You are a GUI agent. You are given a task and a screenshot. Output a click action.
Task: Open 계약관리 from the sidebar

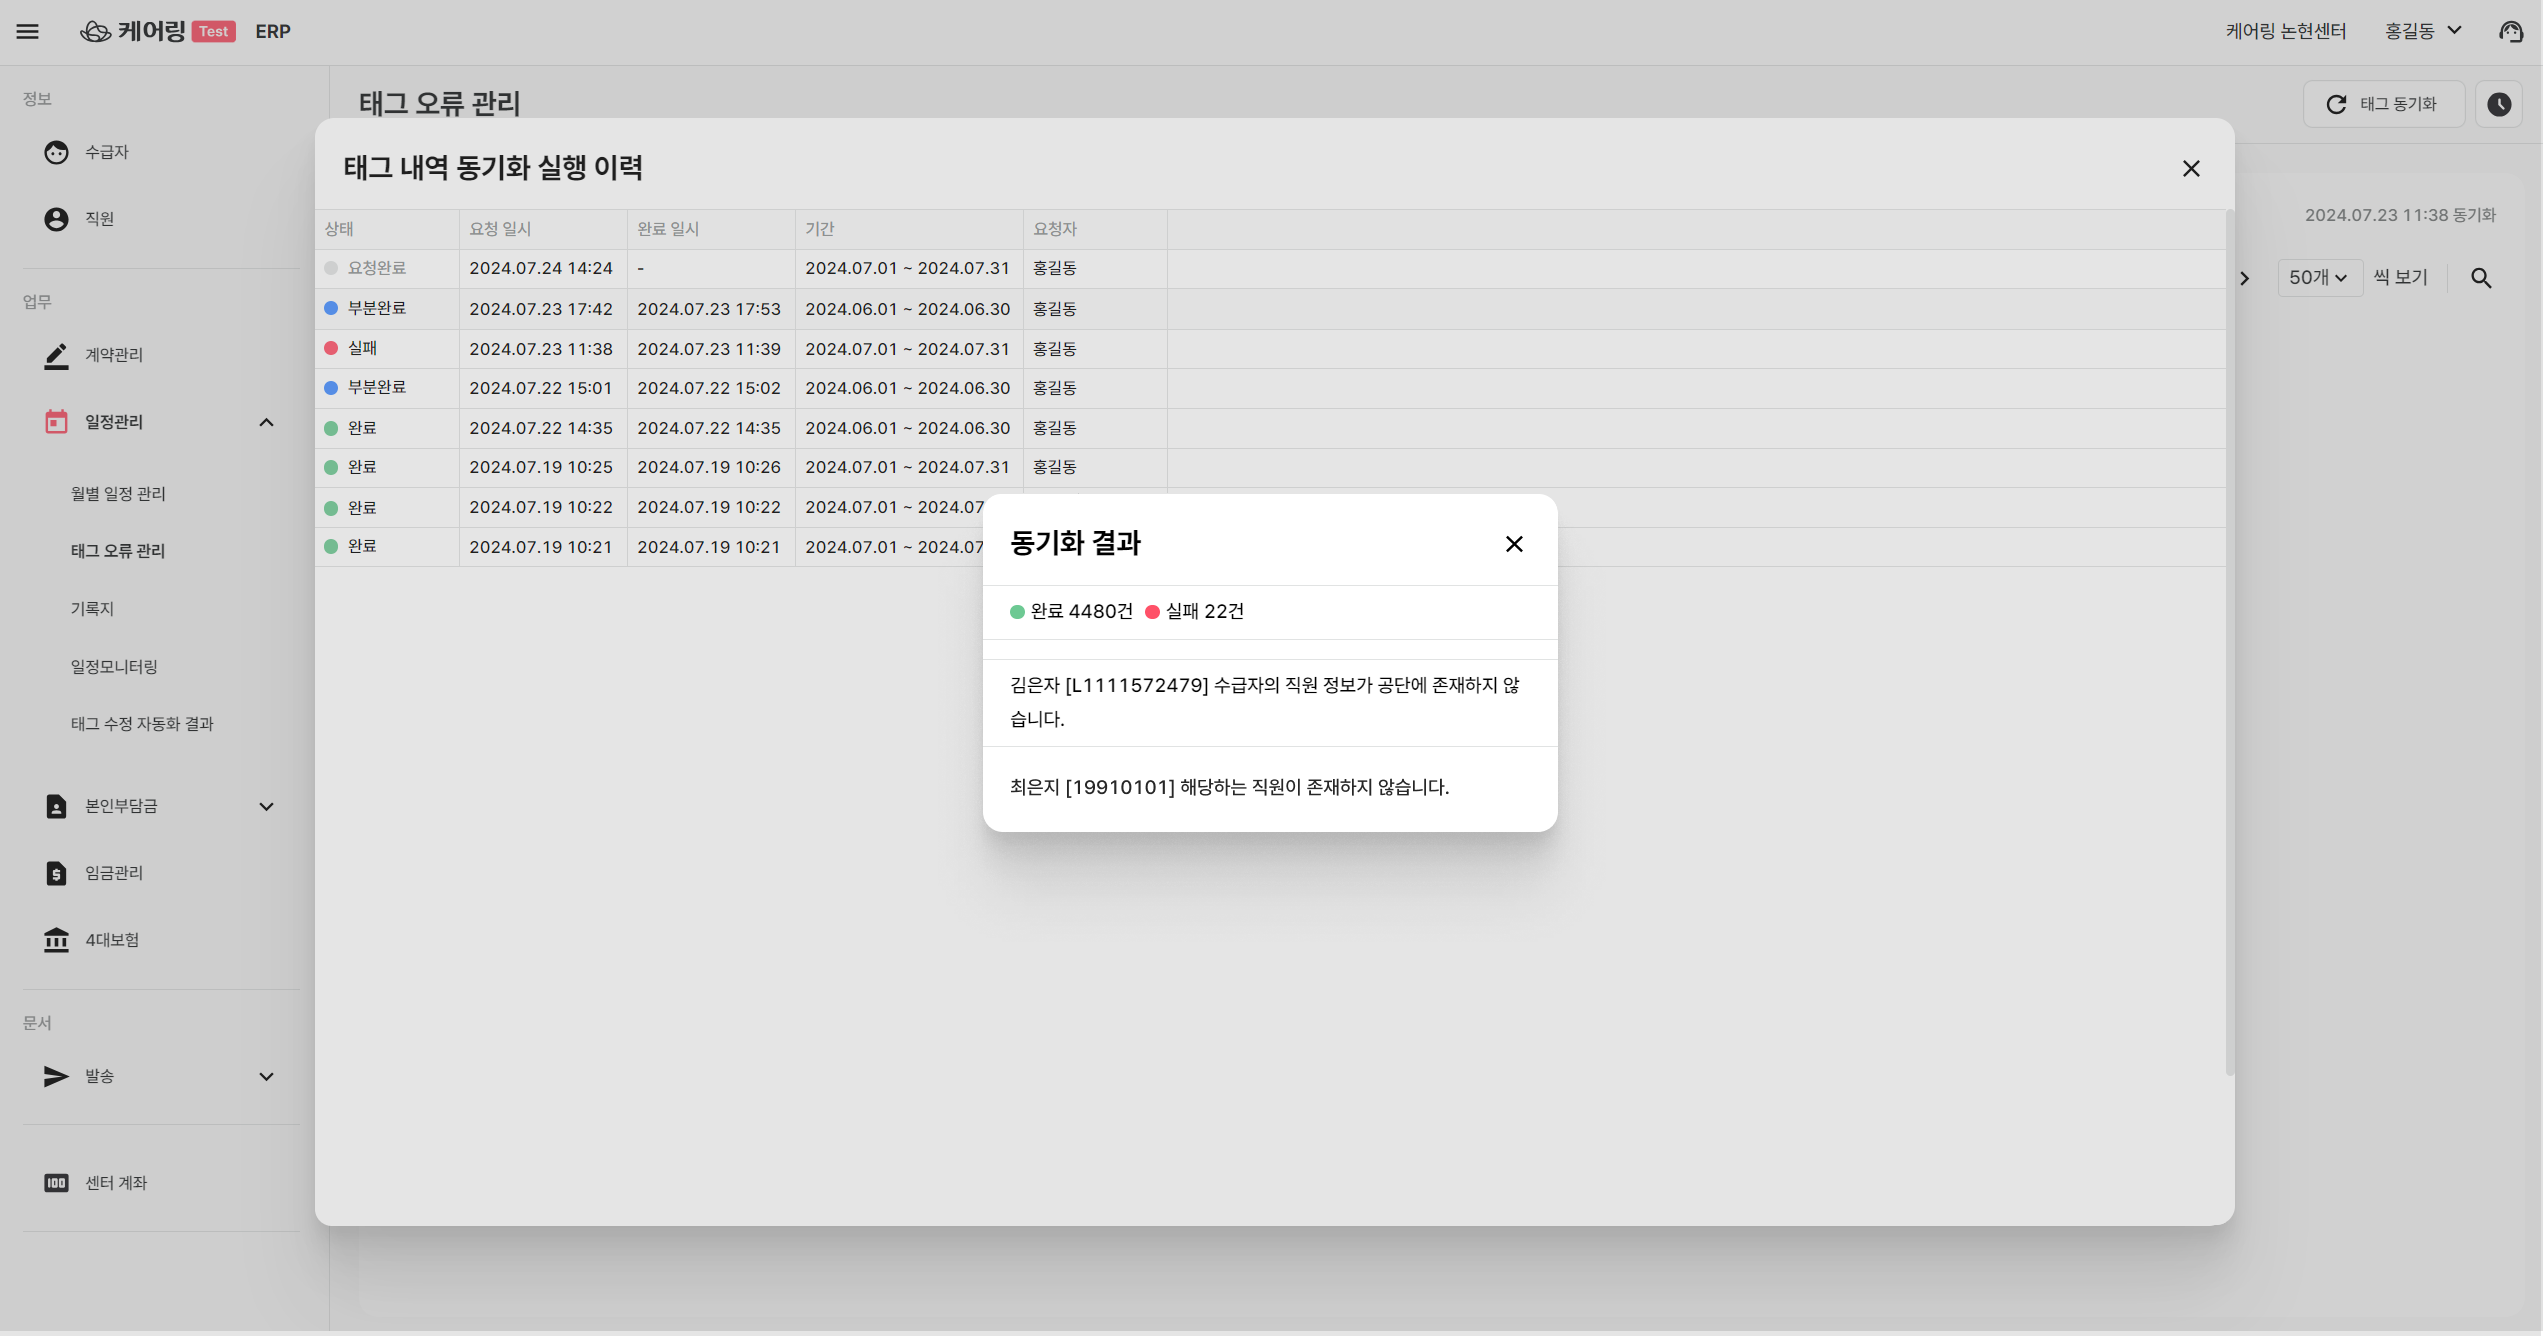113,355
